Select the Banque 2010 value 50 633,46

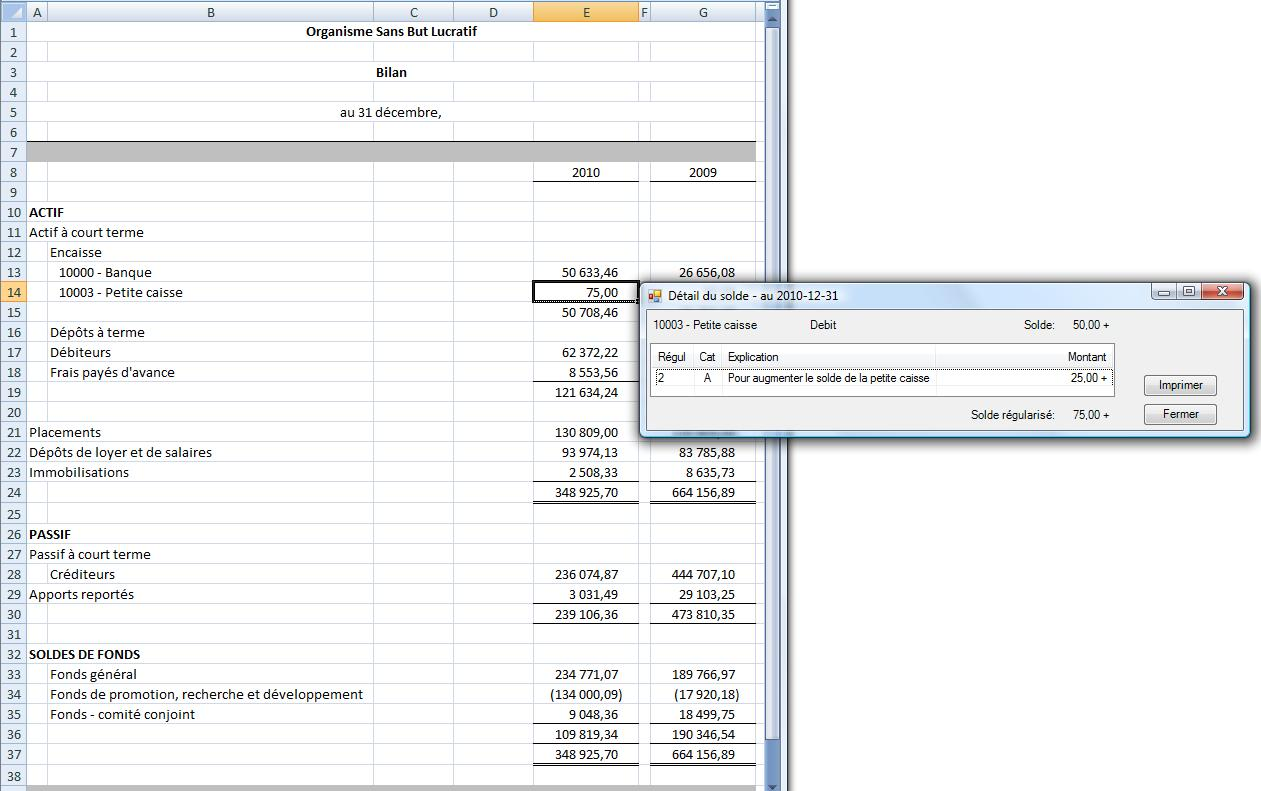click(586, 272)
